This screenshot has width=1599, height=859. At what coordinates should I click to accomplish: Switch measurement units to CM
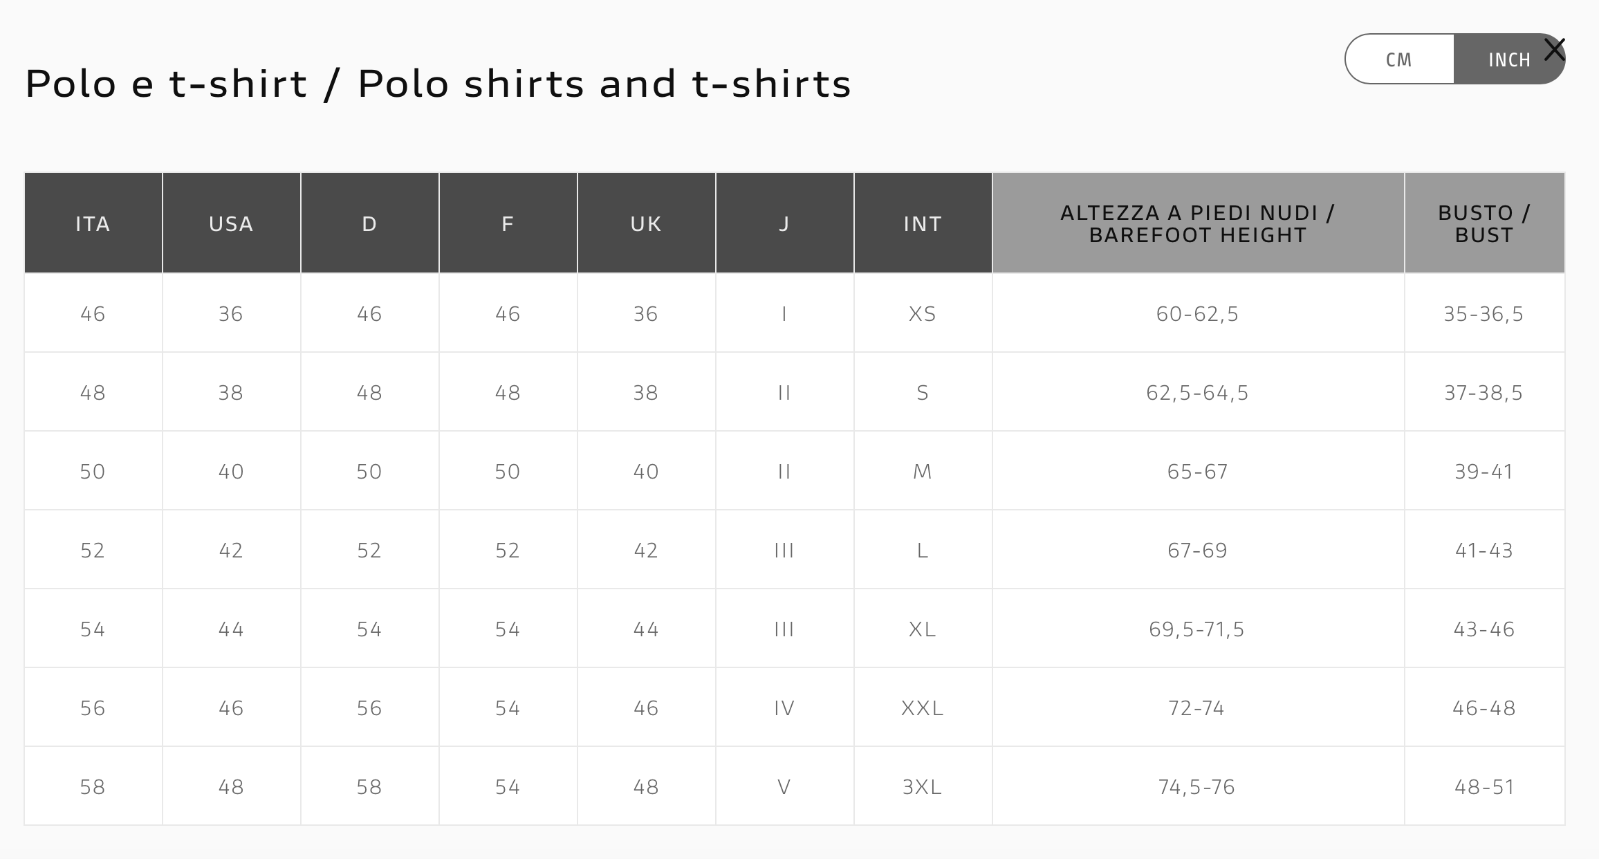[1399, 60]
